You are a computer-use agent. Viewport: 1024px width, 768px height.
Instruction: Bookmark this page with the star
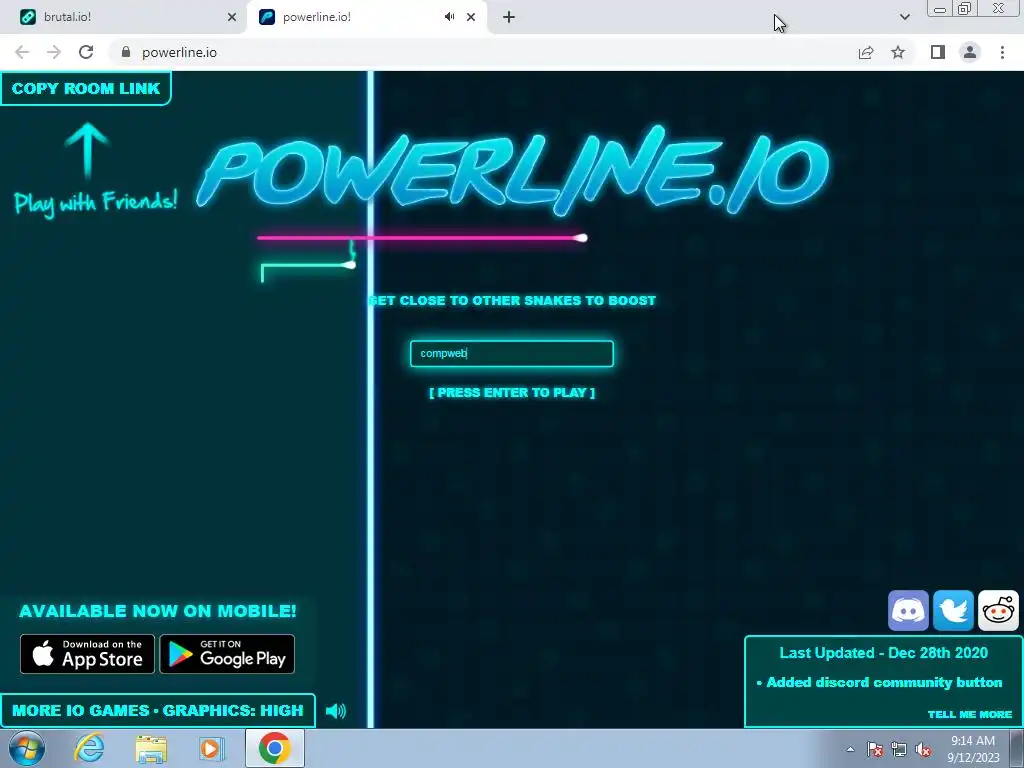[x=898, y=52]
